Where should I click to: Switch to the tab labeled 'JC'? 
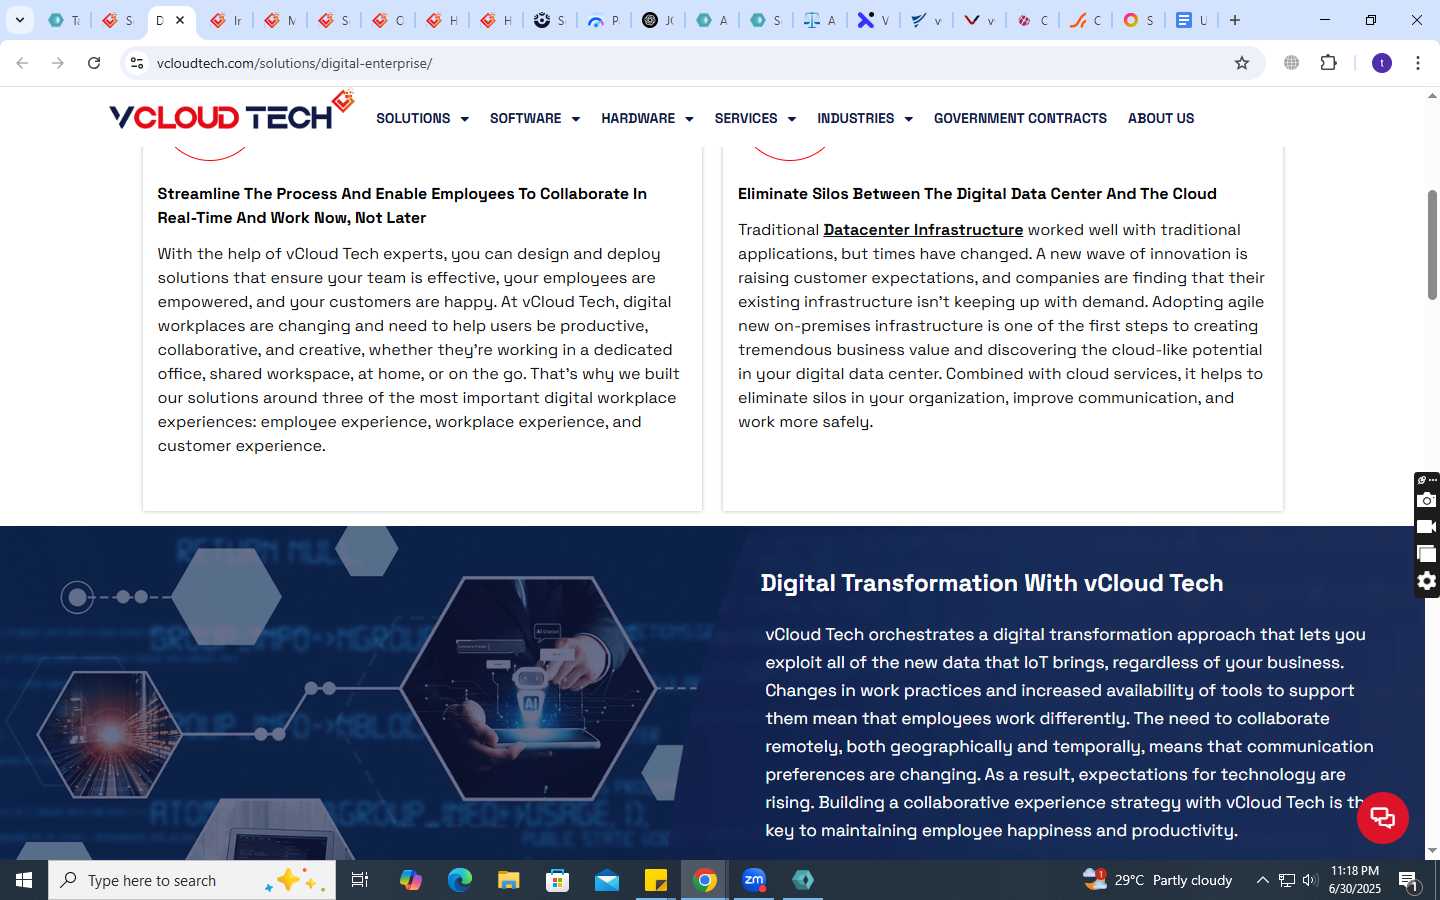tap(658, 20)
